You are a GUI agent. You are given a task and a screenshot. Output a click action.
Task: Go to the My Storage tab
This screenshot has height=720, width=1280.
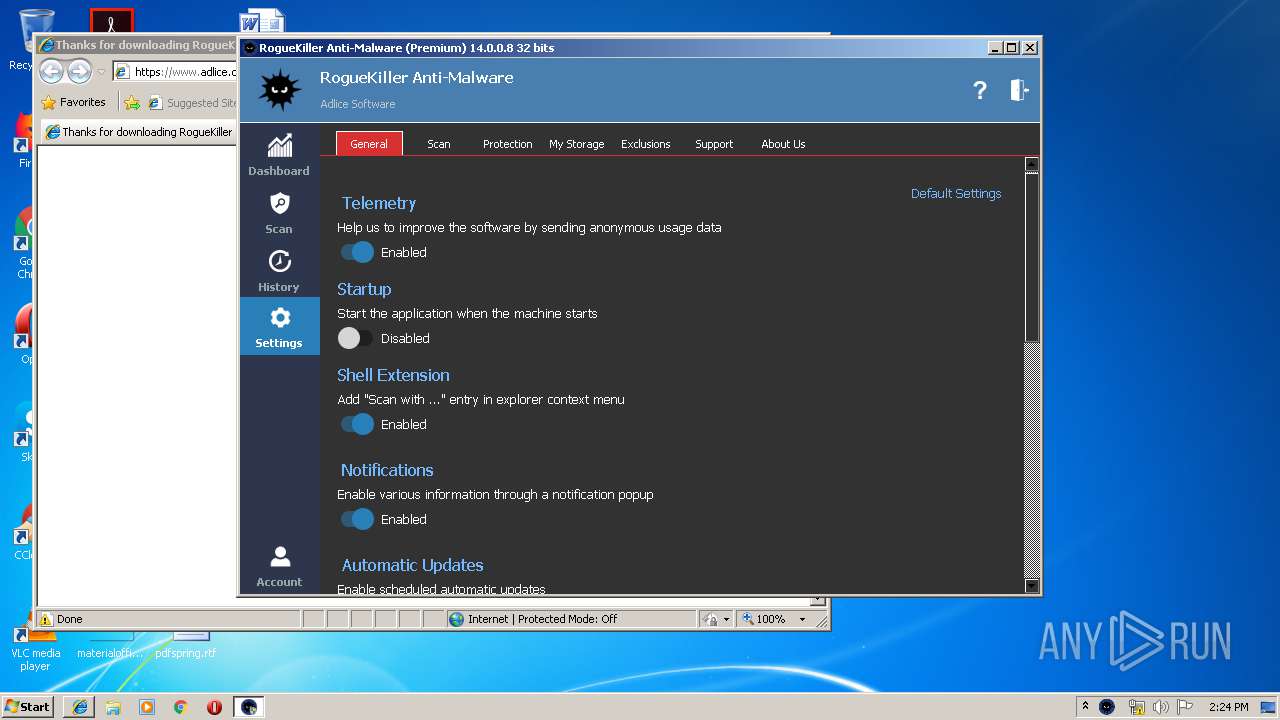coord(577,144)
